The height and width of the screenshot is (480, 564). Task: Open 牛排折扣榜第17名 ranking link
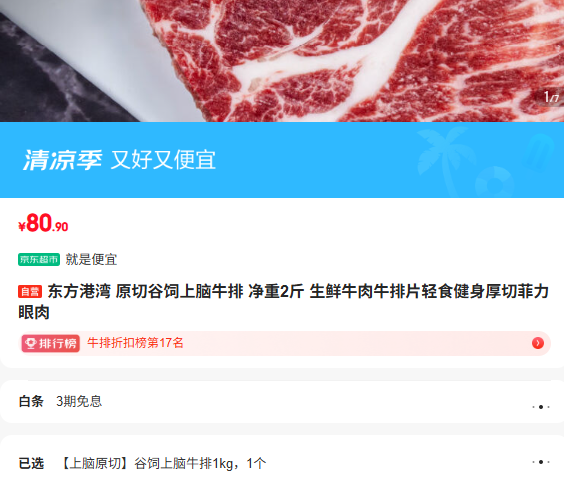[135, 343]
